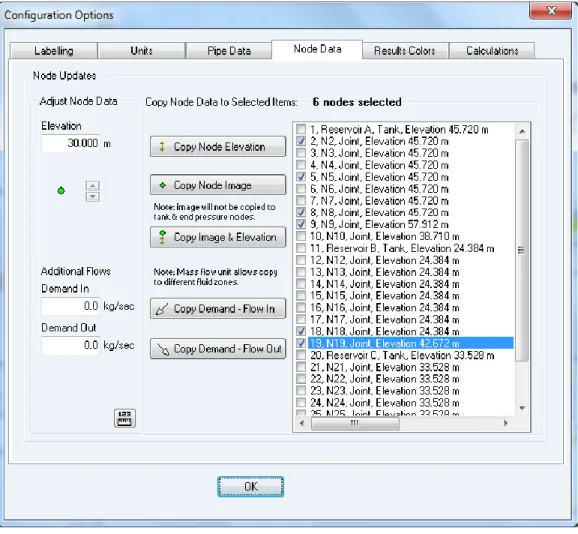
Task: Click Copy Node Elevation button
Action: [x=218, y=147]
